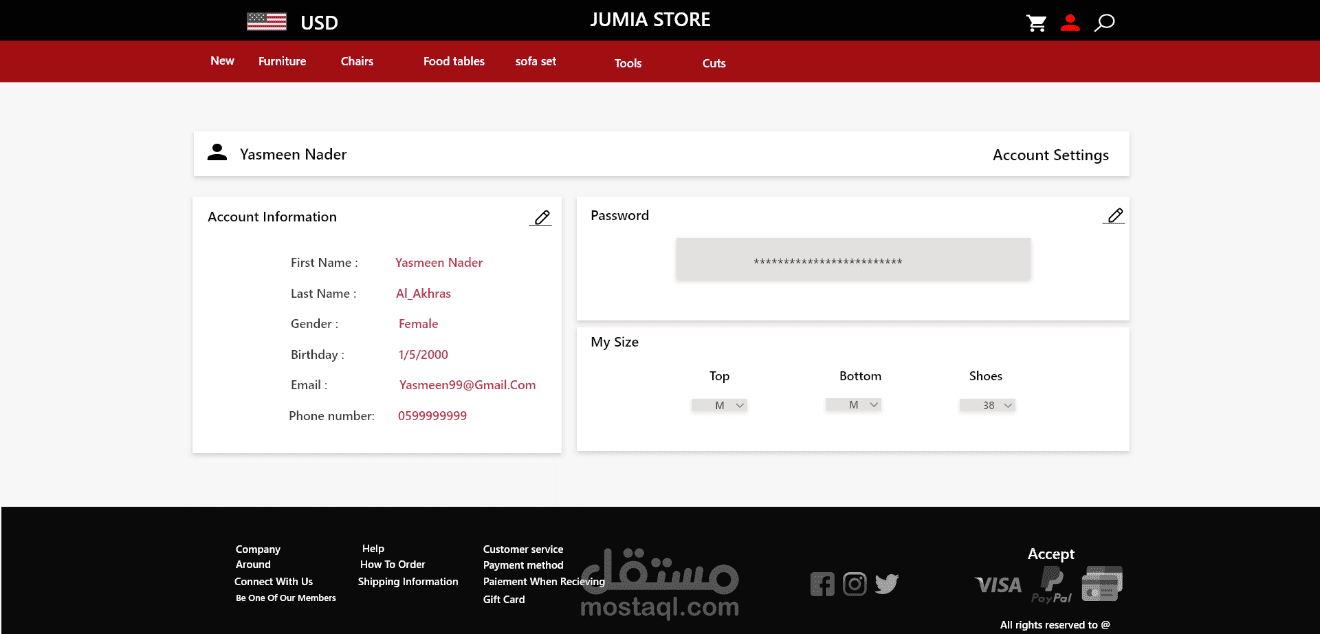Open the Tools category
This screenshot has width=1320, height=634.
(x=628, y=63)
